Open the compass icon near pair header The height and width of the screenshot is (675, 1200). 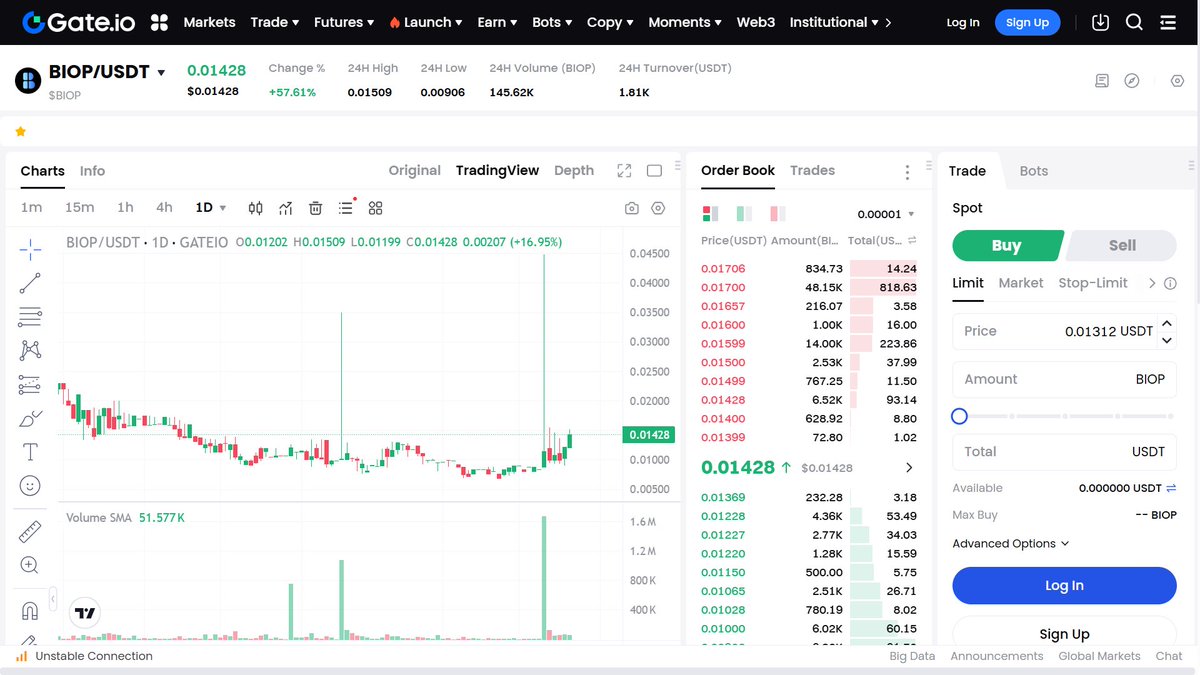1132,81
